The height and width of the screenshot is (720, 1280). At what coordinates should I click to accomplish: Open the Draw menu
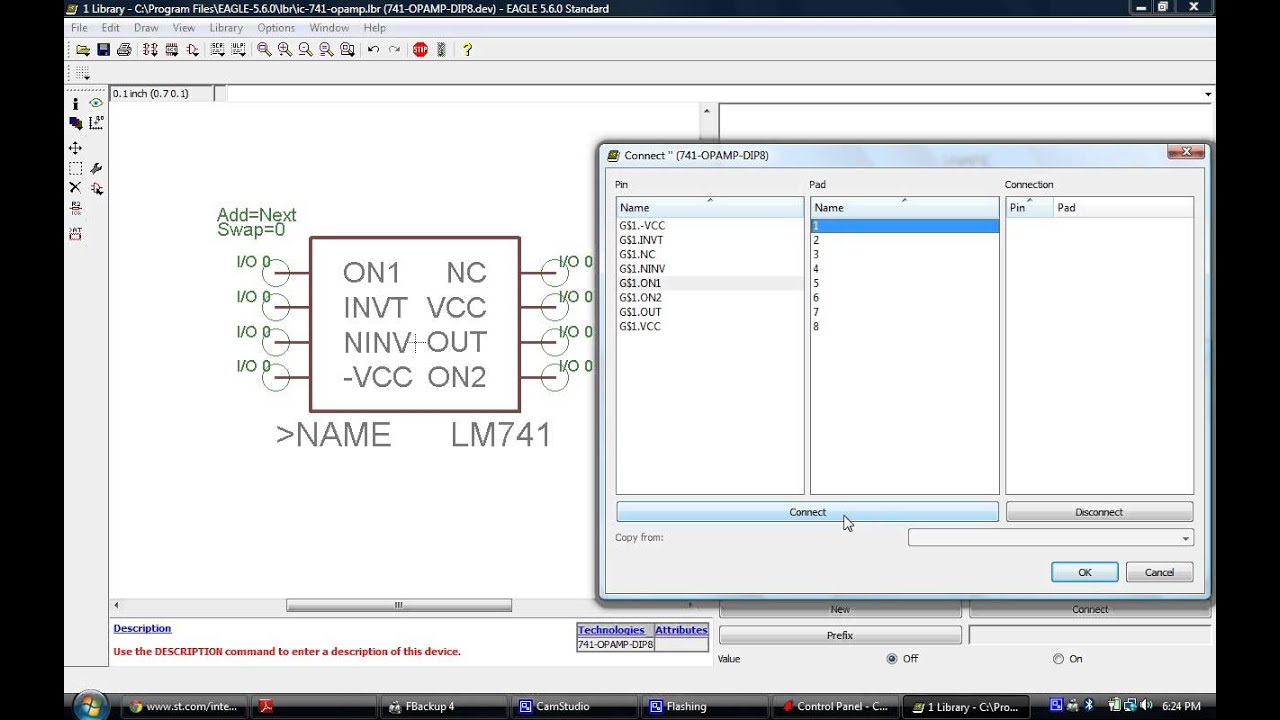coord(146,28)
